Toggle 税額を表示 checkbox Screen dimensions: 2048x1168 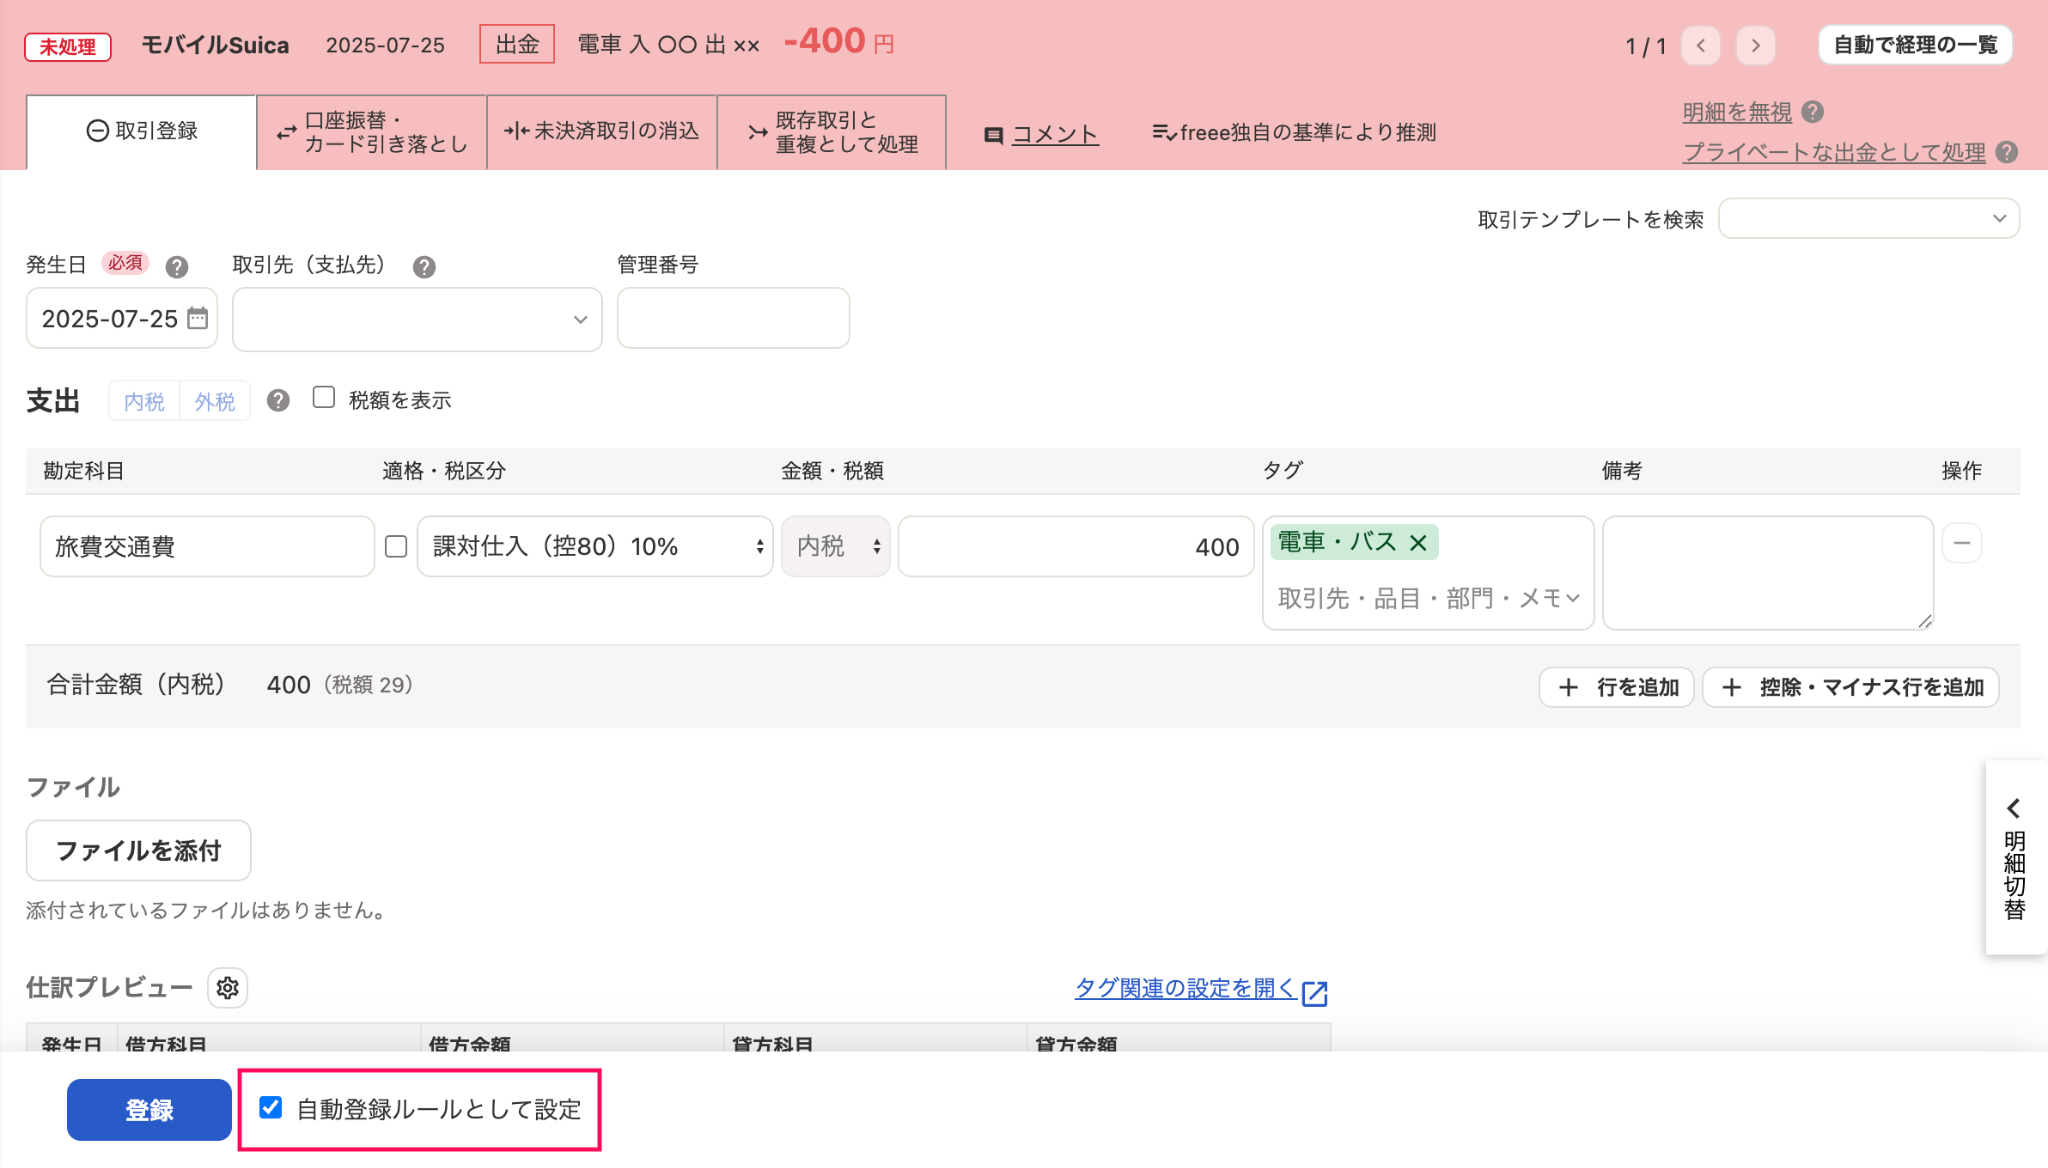tap(323, 398)
